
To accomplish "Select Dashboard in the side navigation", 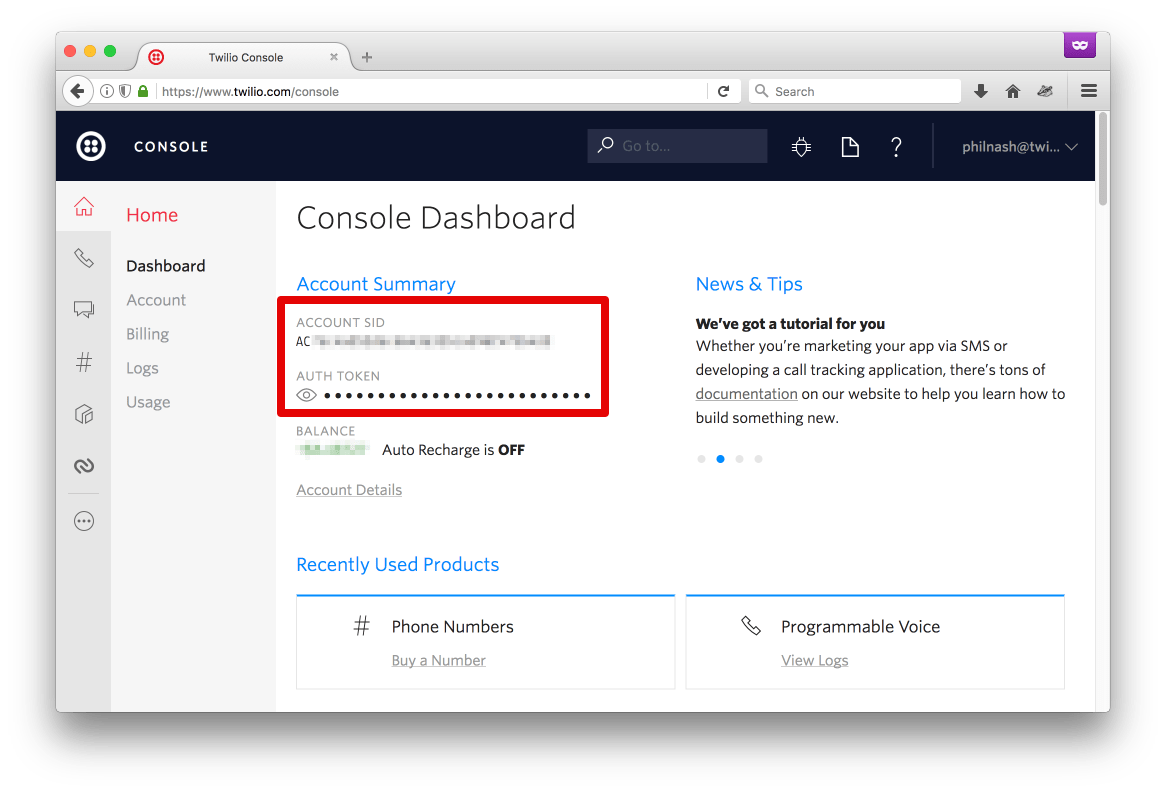I will [166, 265].
